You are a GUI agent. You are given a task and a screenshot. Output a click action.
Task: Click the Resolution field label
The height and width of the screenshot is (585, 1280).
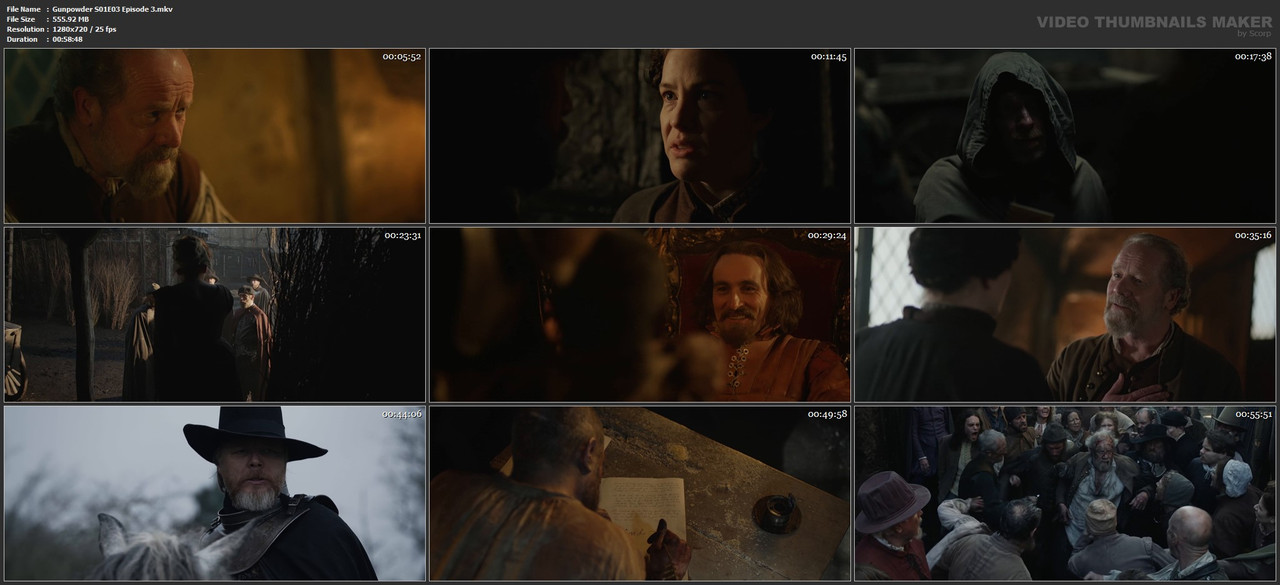coord(24,29)
